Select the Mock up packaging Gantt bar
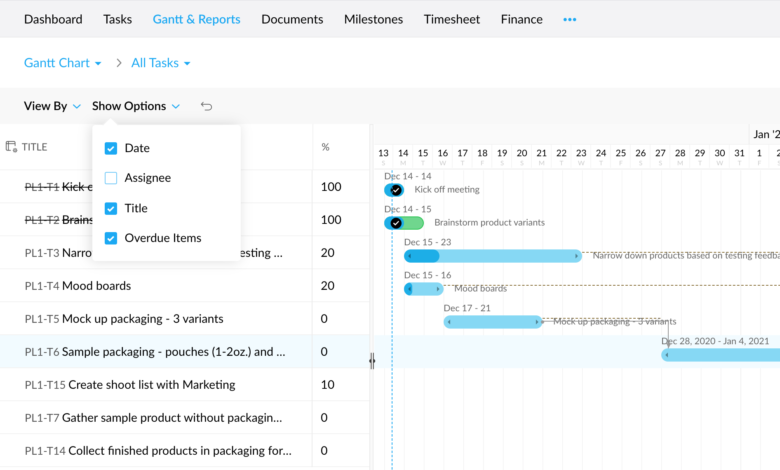Viewport: 780px width, 470px height. click(x=492, y=322)
